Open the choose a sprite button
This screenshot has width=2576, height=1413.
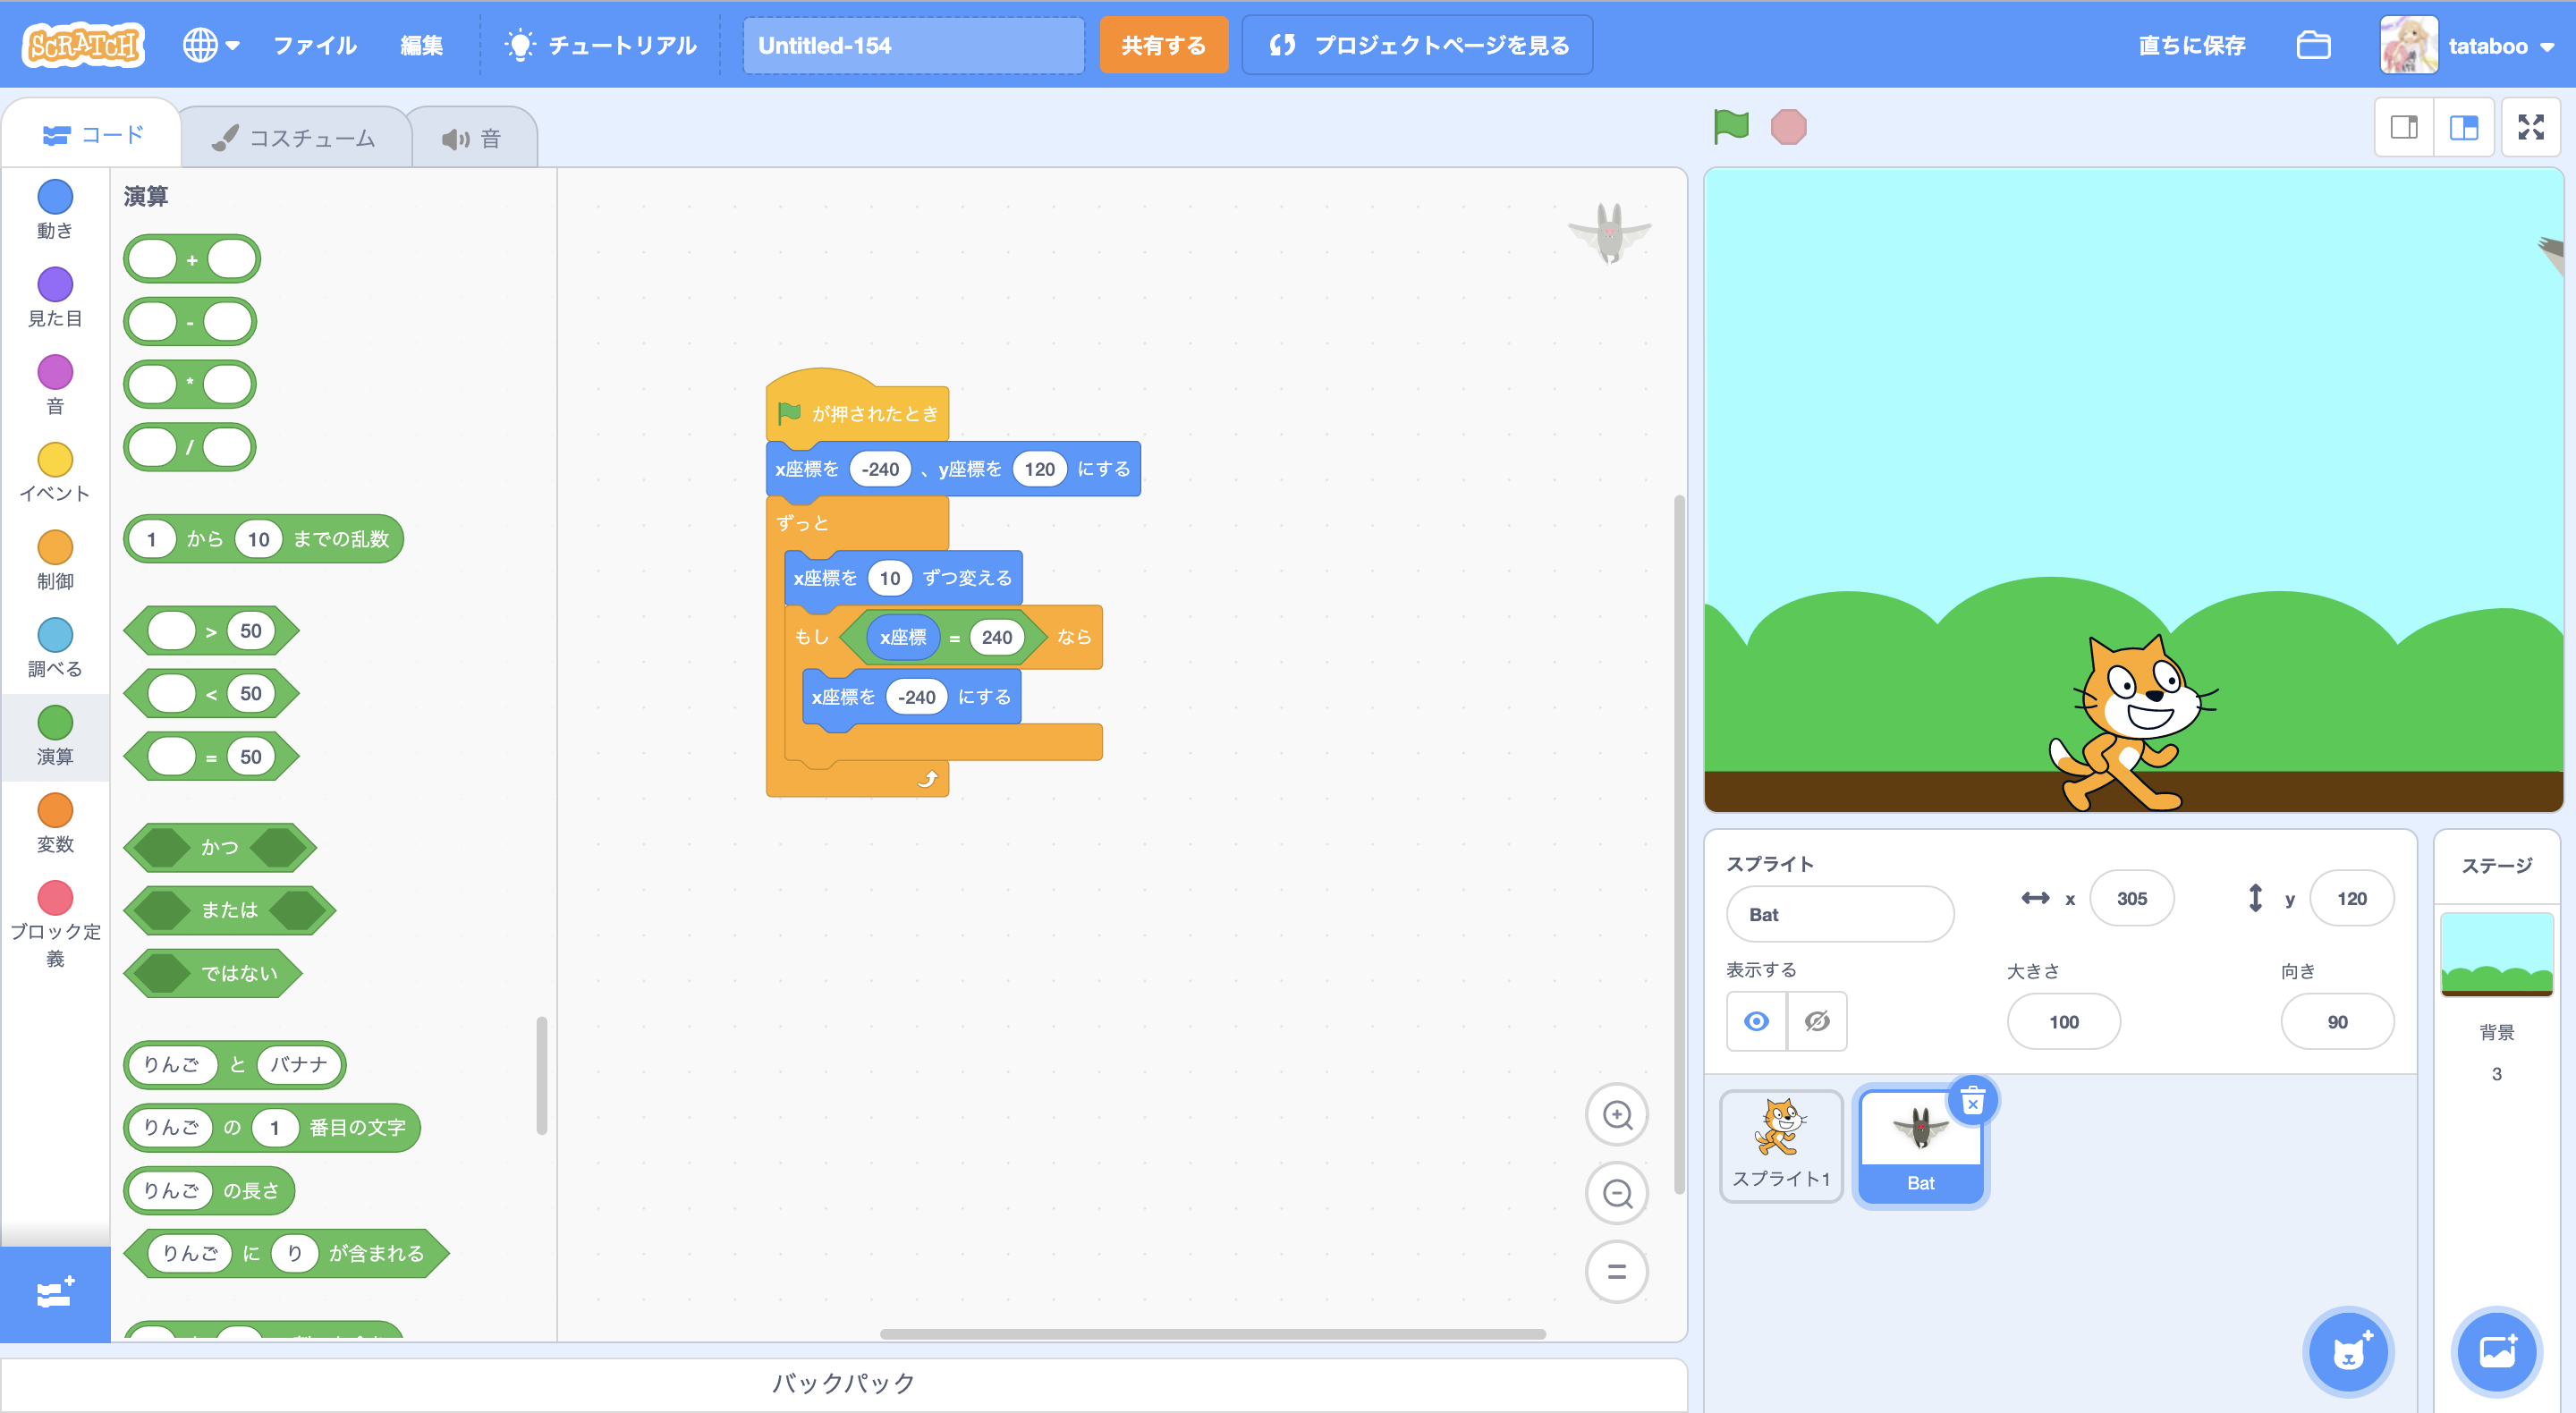(2347, 1352)
